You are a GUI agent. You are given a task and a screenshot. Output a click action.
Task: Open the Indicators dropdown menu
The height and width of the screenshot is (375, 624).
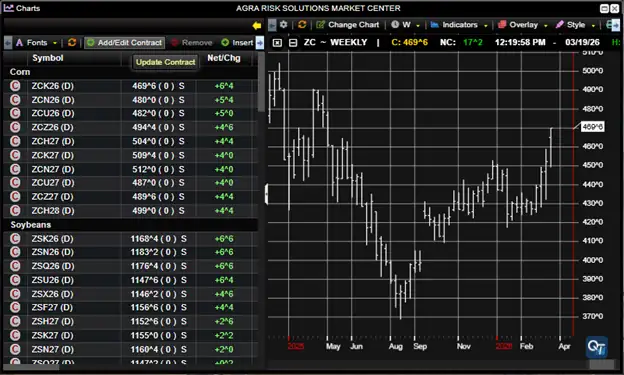[459, 25]
